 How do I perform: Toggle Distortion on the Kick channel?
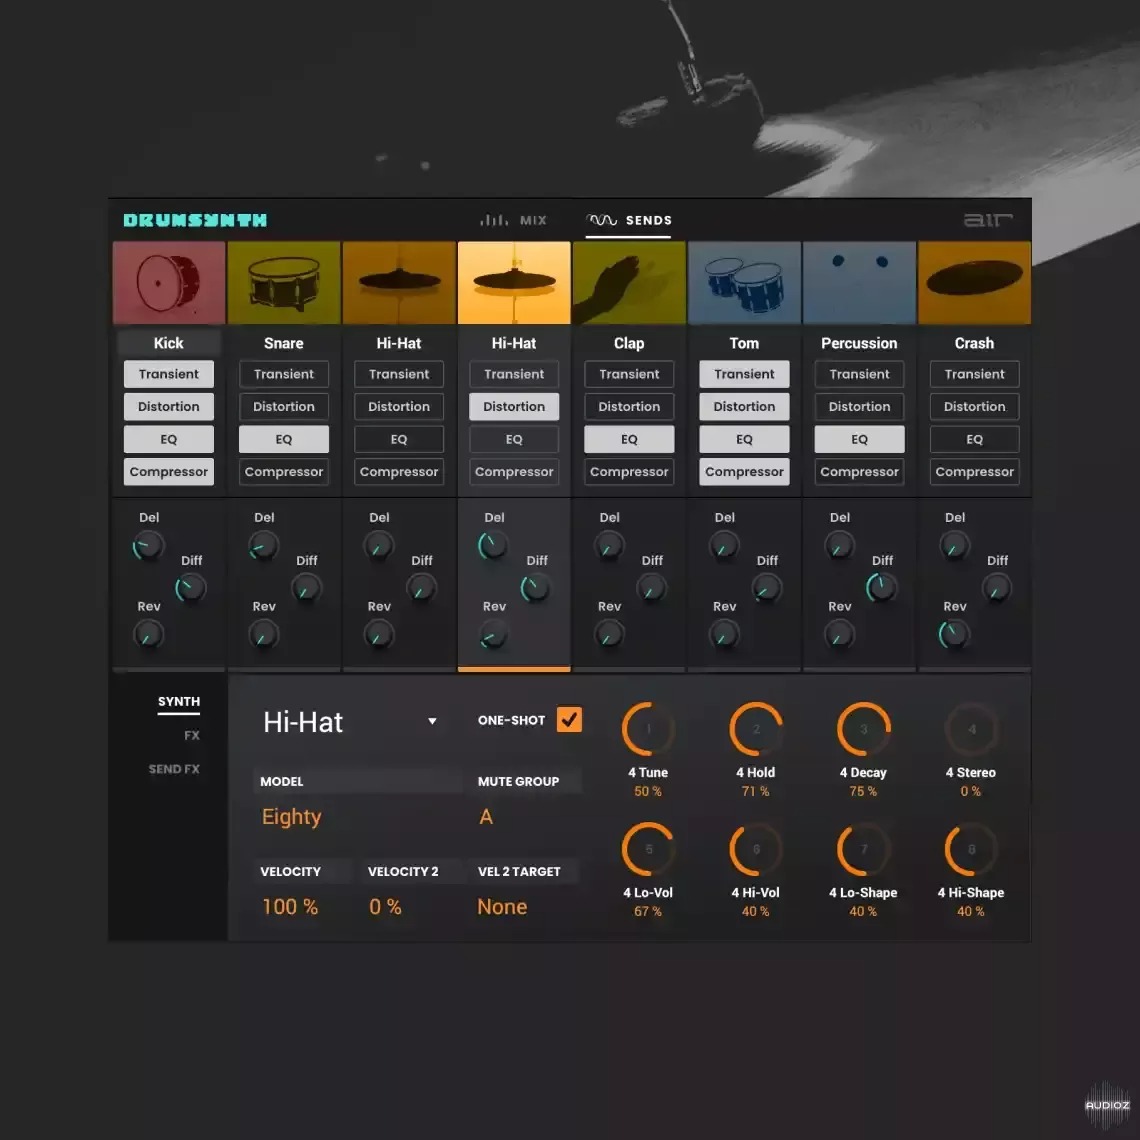[168, 406]
